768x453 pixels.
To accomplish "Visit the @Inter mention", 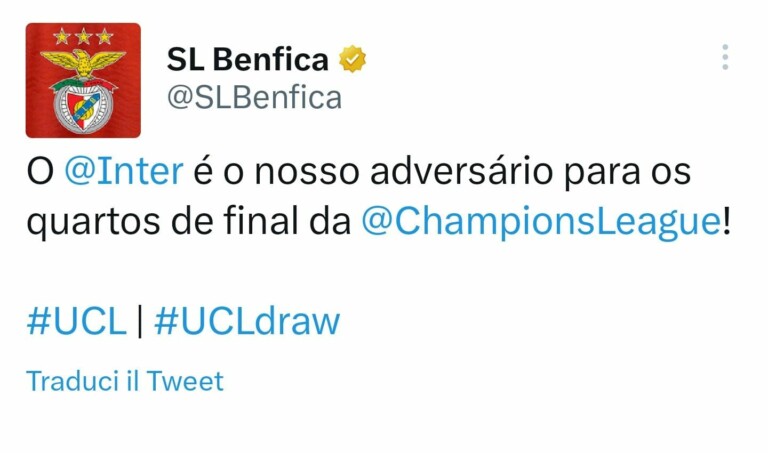I will [x=124, y=171].
